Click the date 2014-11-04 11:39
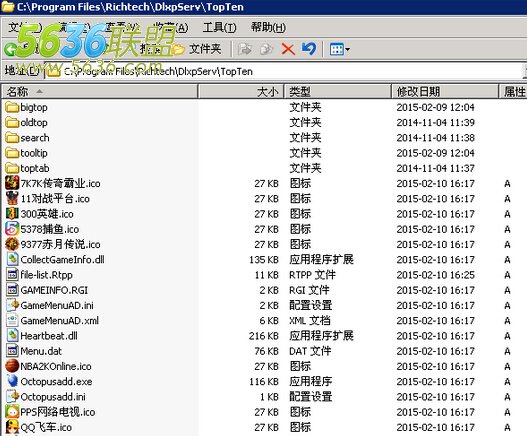The height and width of the screenshot is (436, 527). pos(436,123)
